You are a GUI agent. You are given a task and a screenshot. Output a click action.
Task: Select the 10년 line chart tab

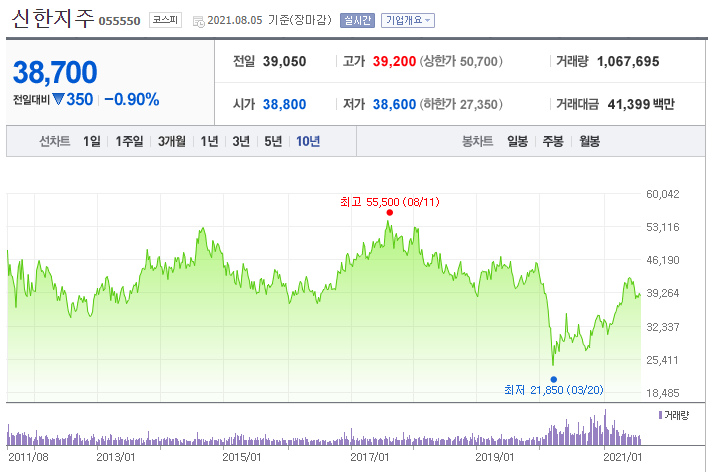coord(308,141)
